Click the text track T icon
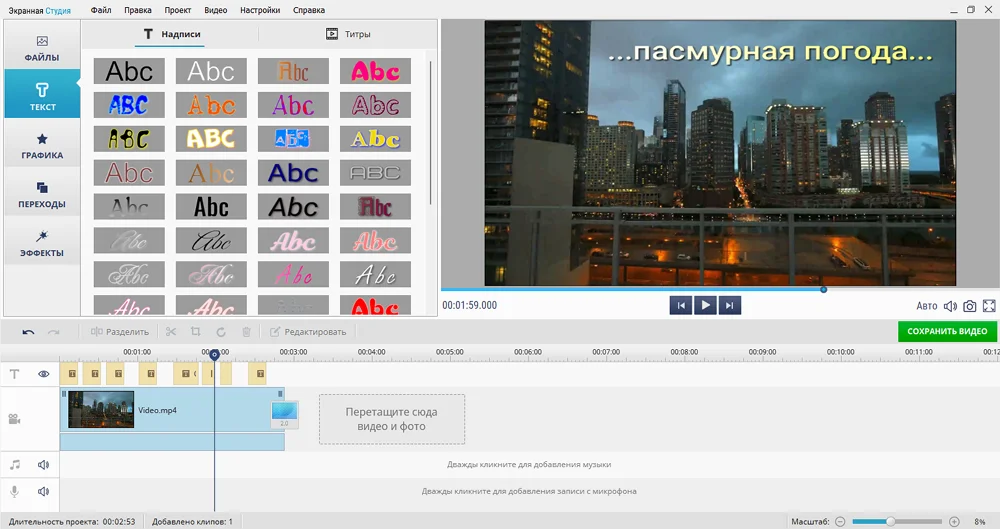This screenshot has width=1000, height=529. point(15,374)
